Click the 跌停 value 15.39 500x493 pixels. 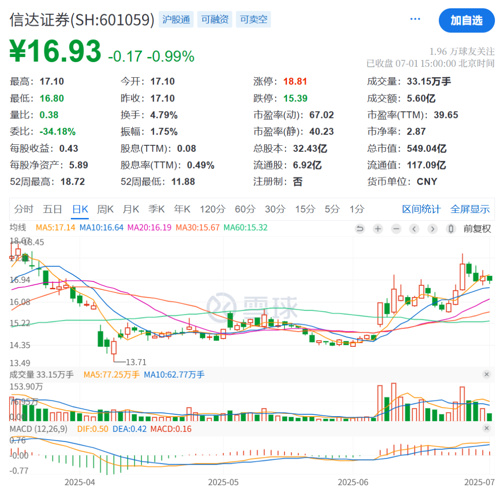(x=295, y=98)
